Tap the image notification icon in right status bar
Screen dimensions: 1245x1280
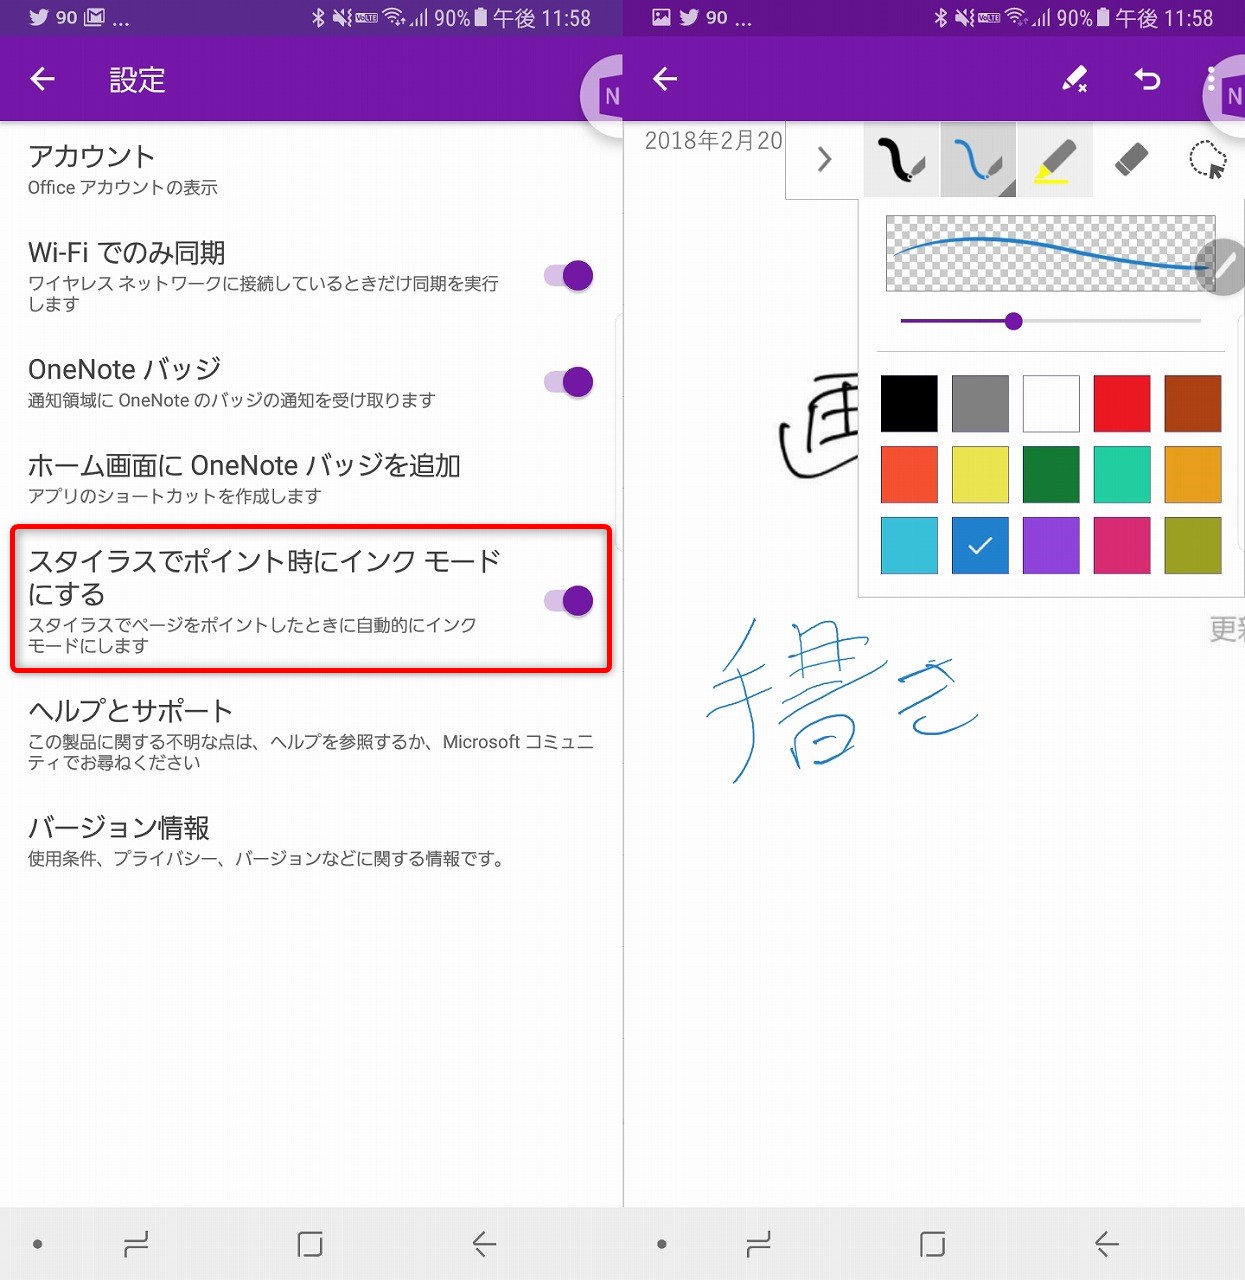(661, 17)
